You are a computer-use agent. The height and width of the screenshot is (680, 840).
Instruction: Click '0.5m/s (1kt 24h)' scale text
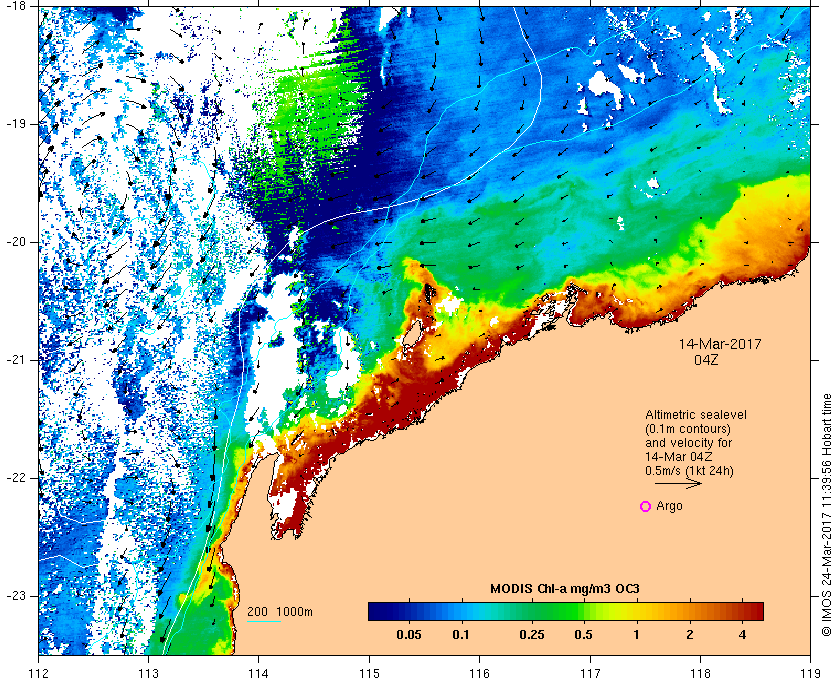point(689,471)
